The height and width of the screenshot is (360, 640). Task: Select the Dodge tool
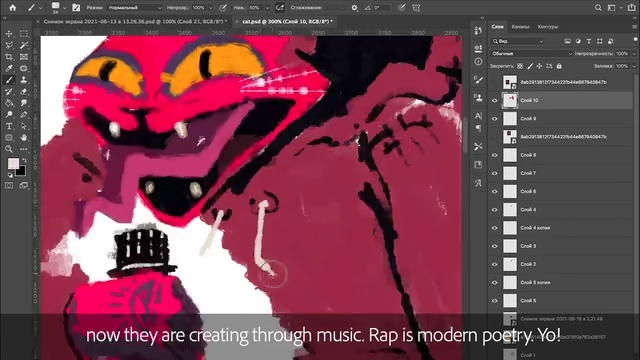pos(9,114)
